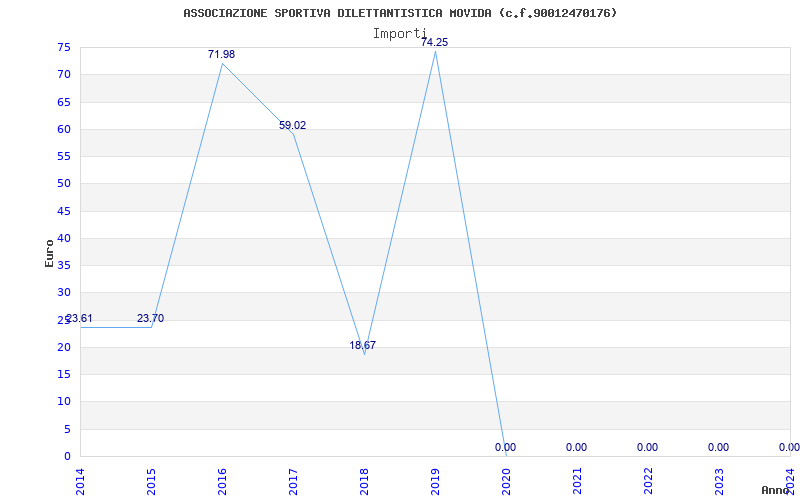
Task: Click the 30 y-axis tick label
Action: (64, 292)
